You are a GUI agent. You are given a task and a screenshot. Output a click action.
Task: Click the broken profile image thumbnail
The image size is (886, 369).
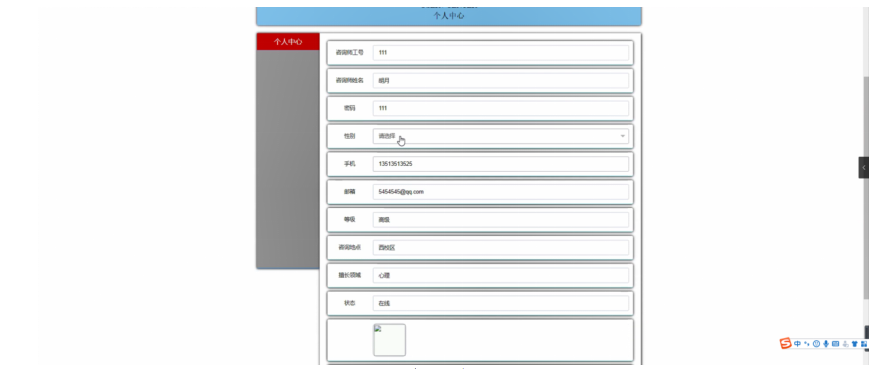click(389, 340)
